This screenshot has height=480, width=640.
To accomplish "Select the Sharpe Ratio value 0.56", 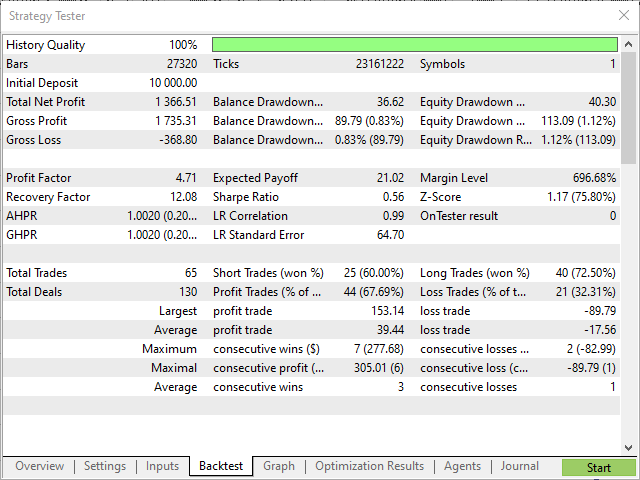I will pyautogui.click(x=393, y=197).
